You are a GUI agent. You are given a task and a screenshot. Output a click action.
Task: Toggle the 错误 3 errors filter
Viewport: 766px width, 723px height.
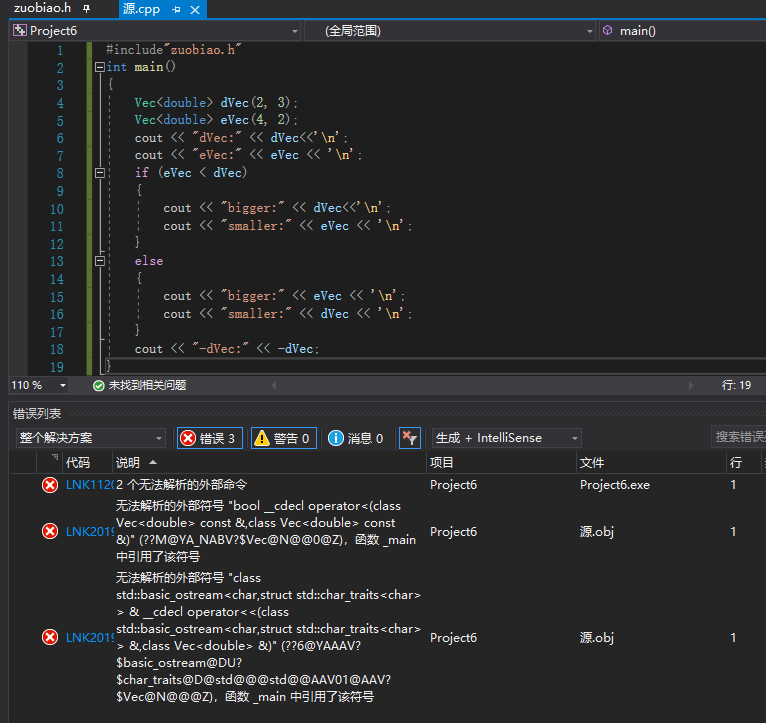[209, 438]
